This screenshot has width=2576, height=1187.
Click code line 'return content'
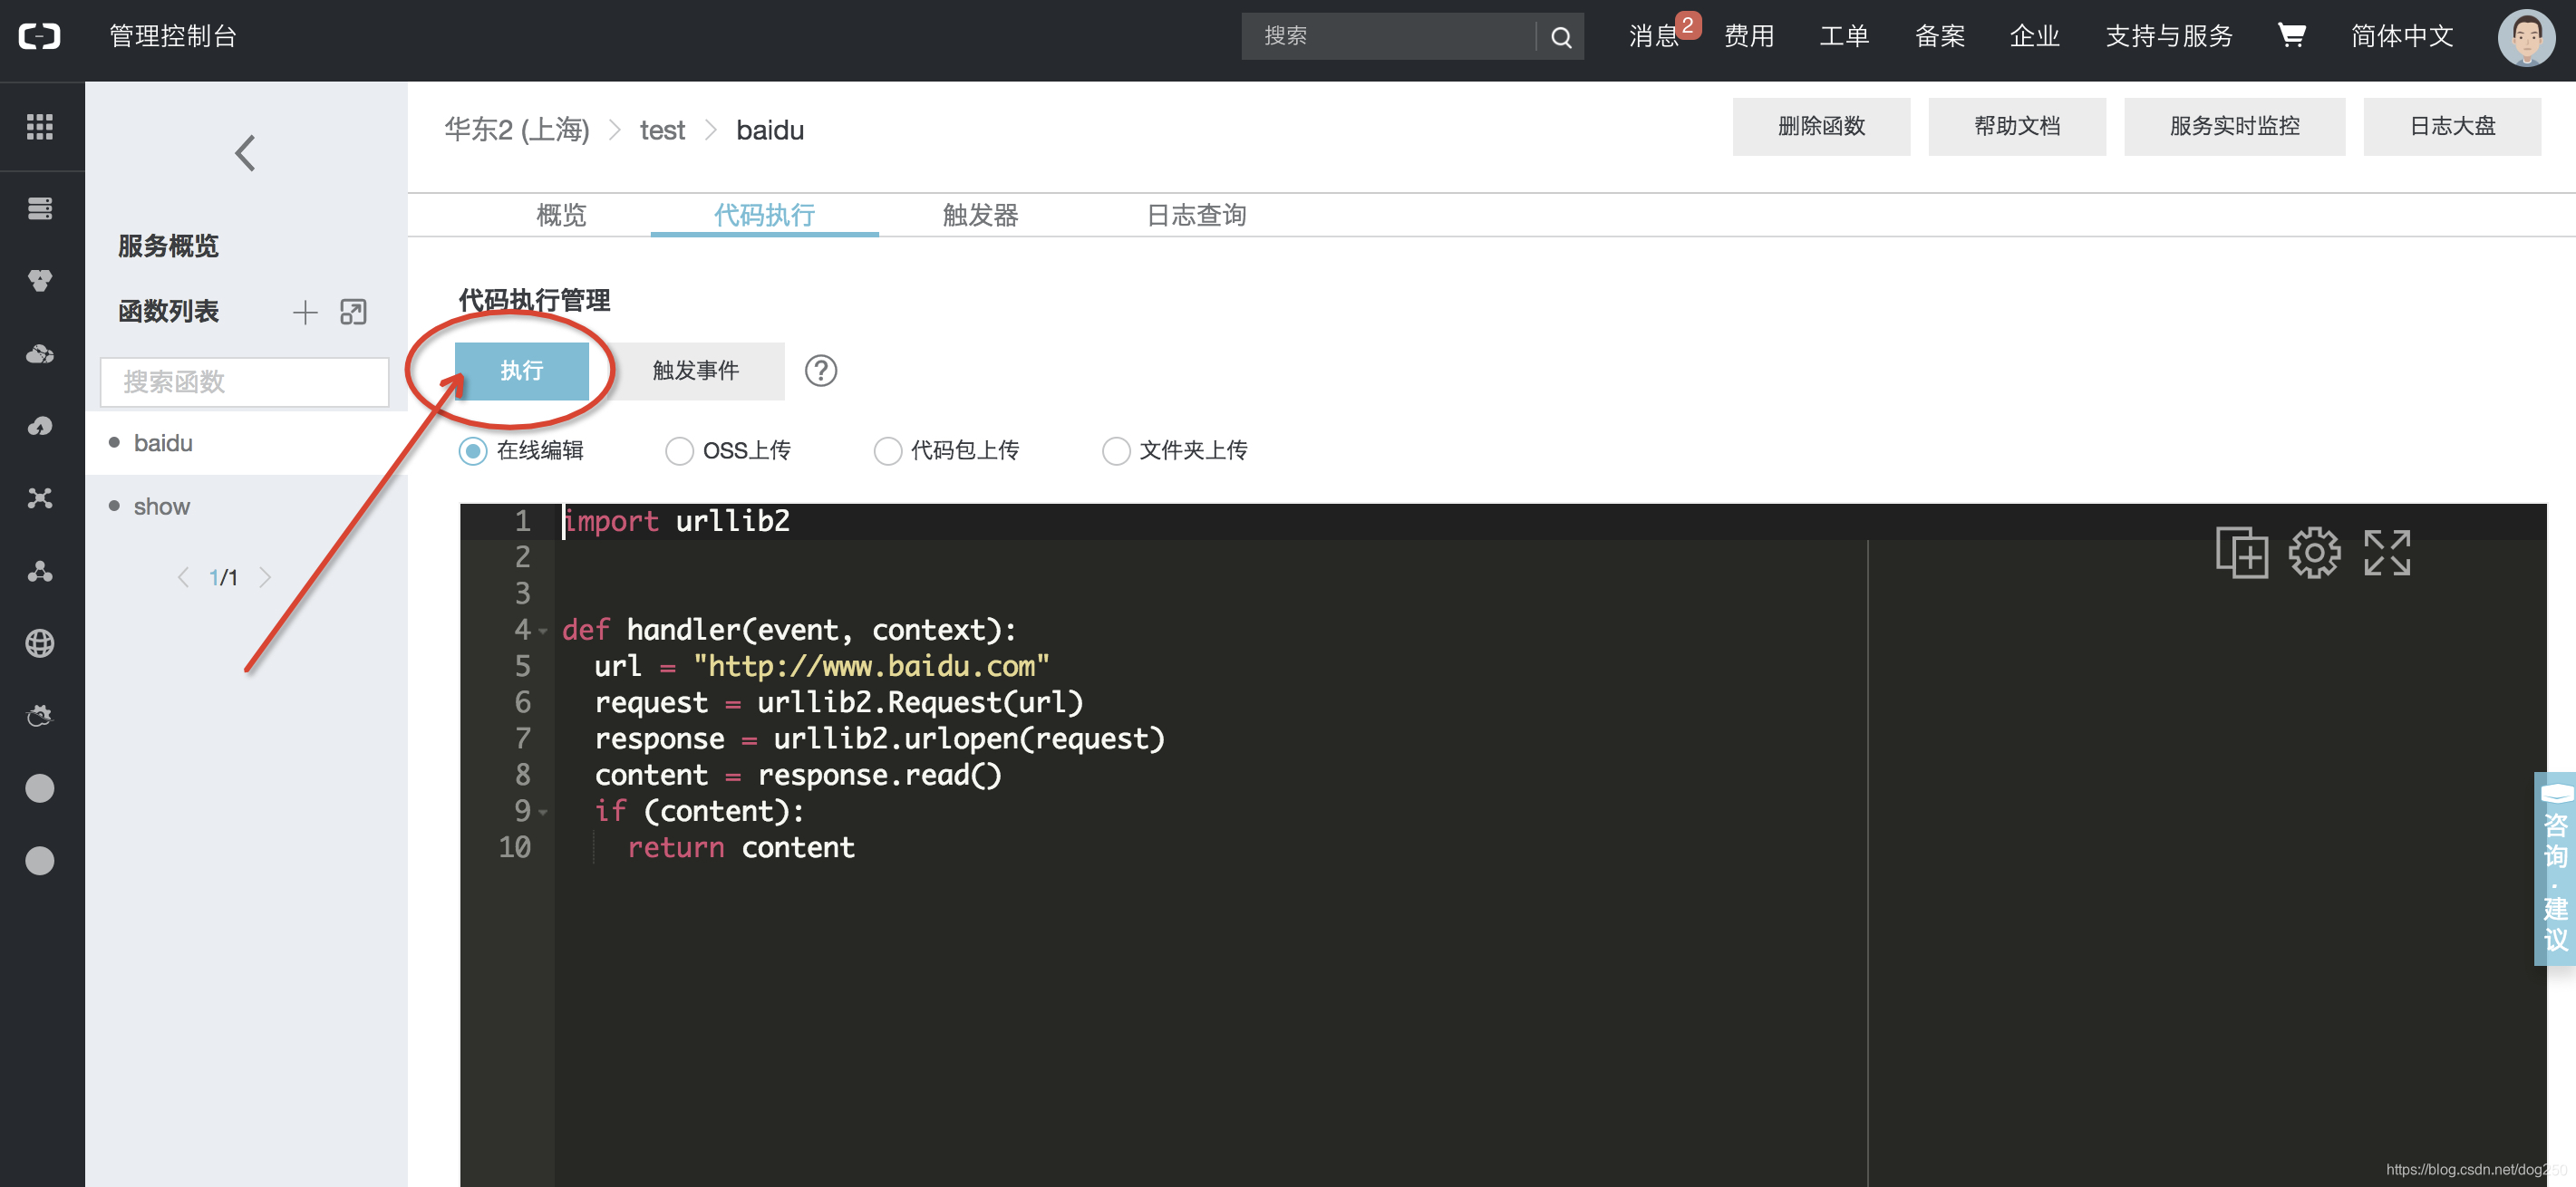coord(740,848)
